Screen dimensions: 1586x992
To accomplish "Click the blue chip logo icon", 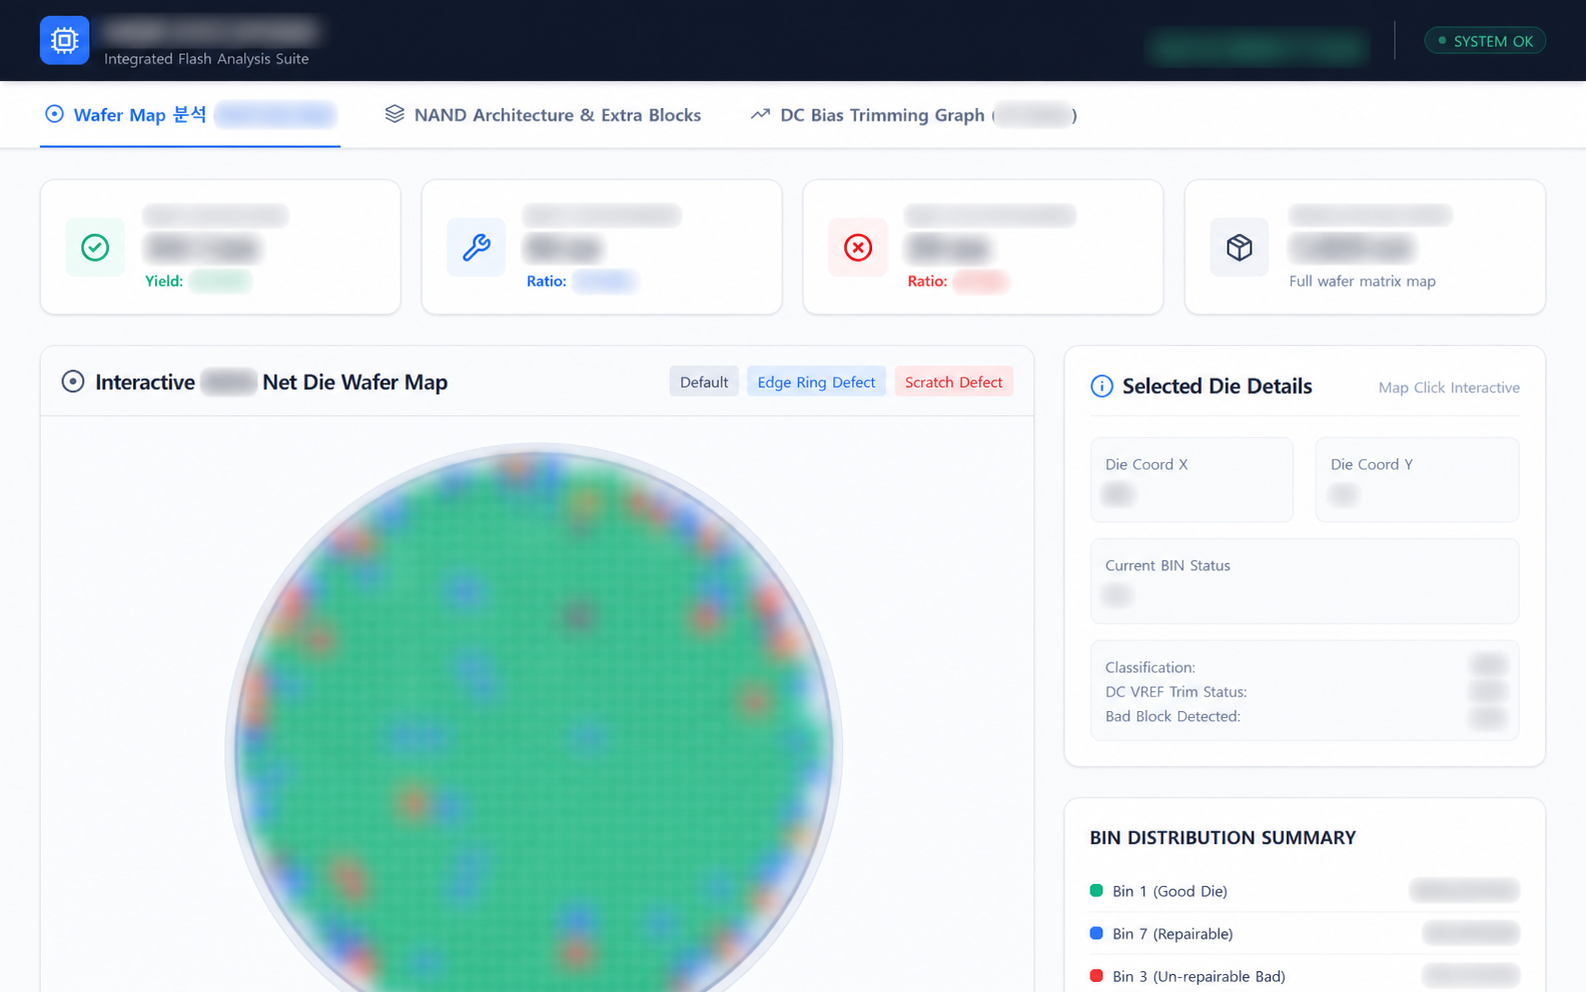I will point(65,40).
